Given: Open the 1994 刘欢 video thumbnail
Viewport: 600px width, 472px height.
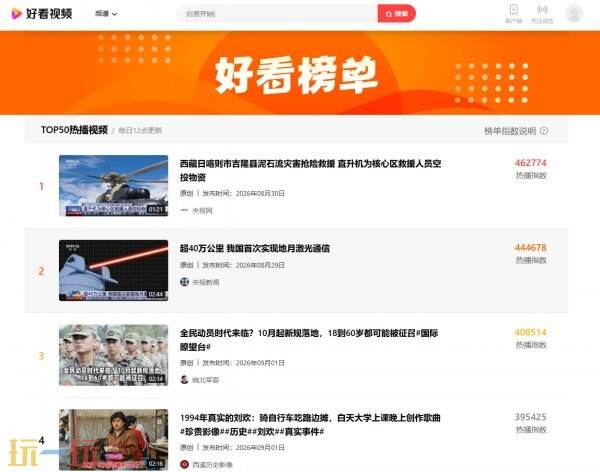Looking at the screenshot, I should pyautogui.click(x=113, y=439).
